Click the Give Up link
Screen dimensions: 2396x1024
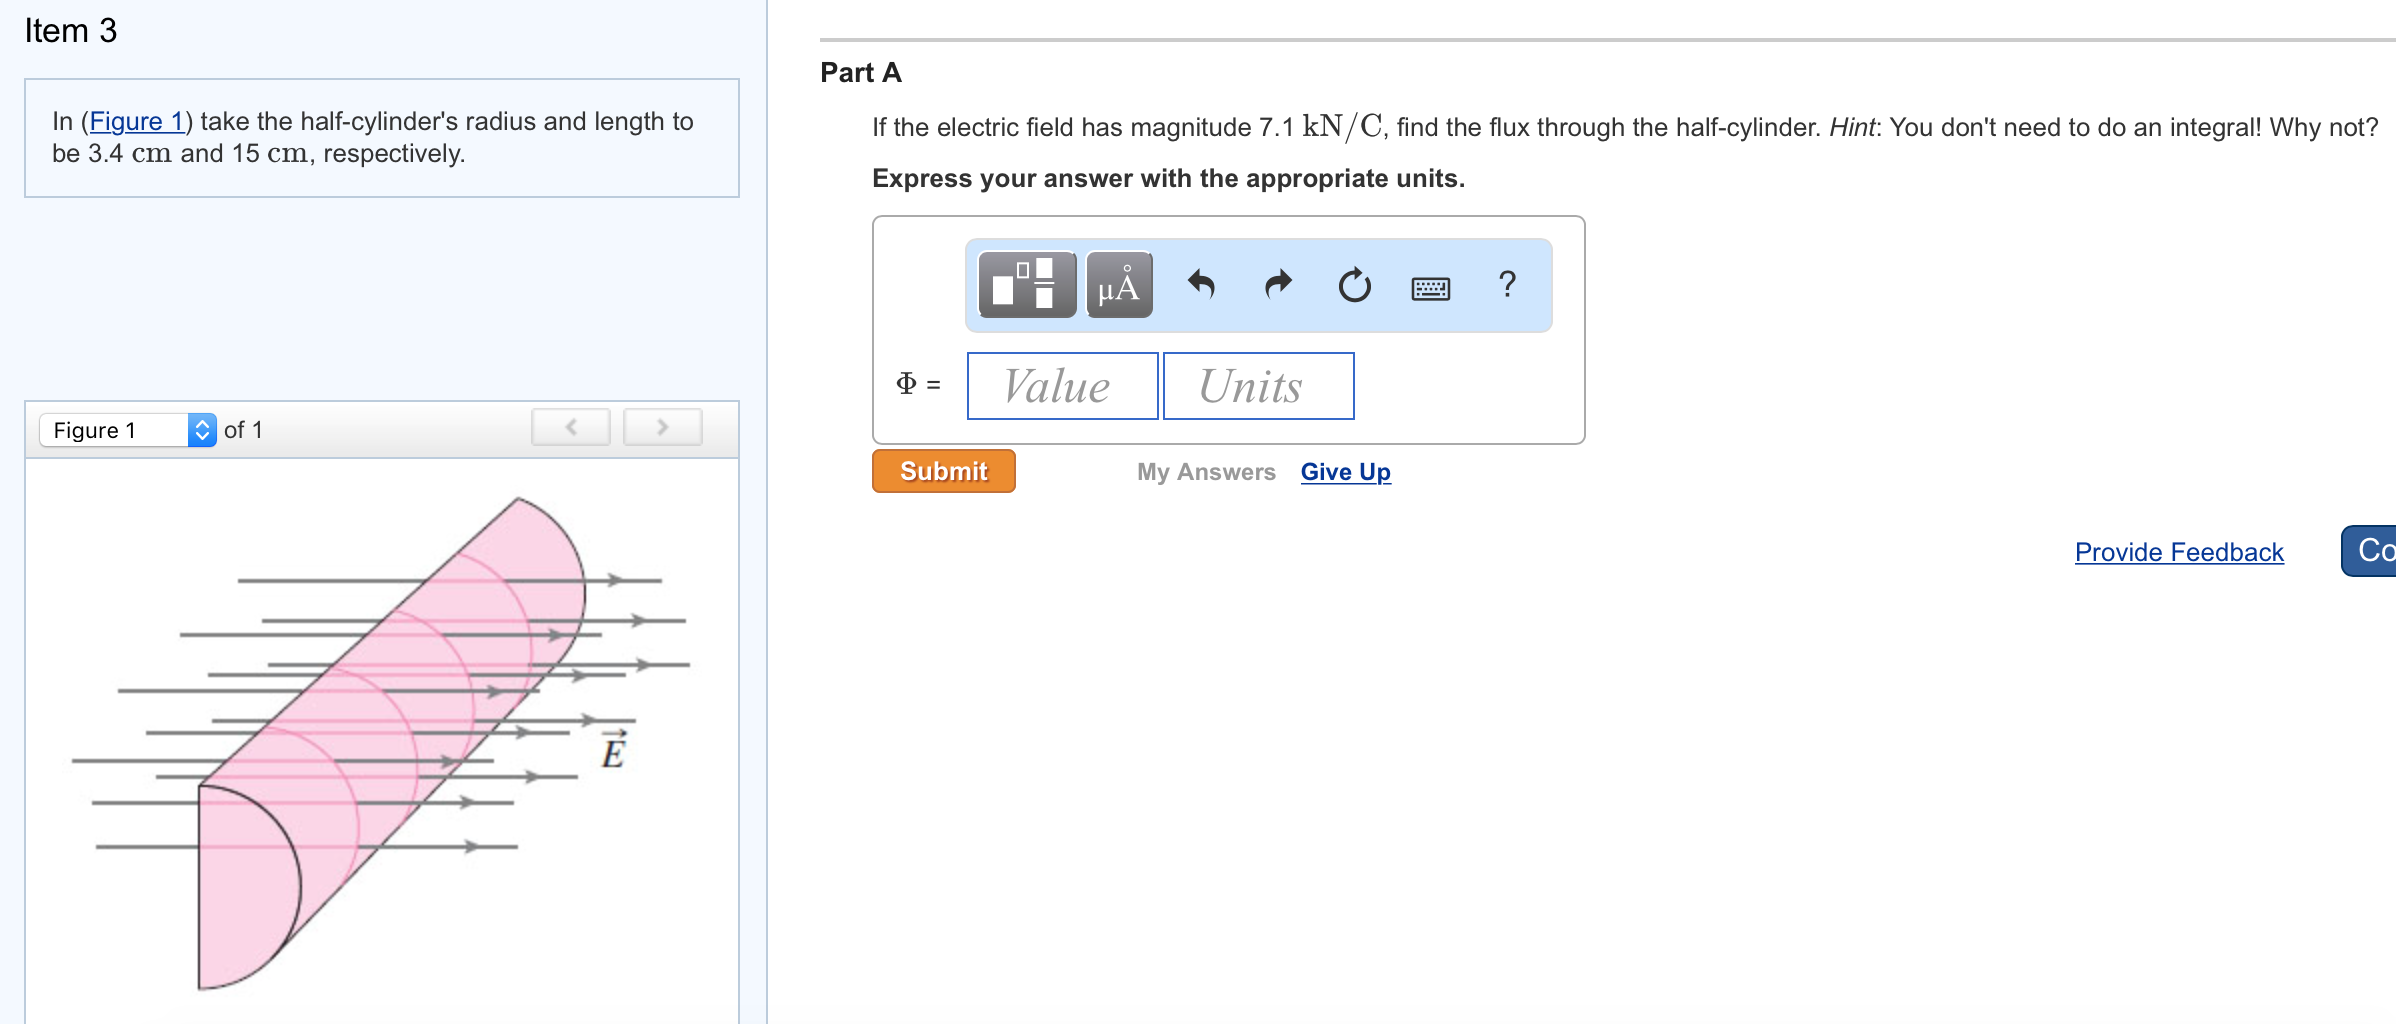[x=1344, y=471]
